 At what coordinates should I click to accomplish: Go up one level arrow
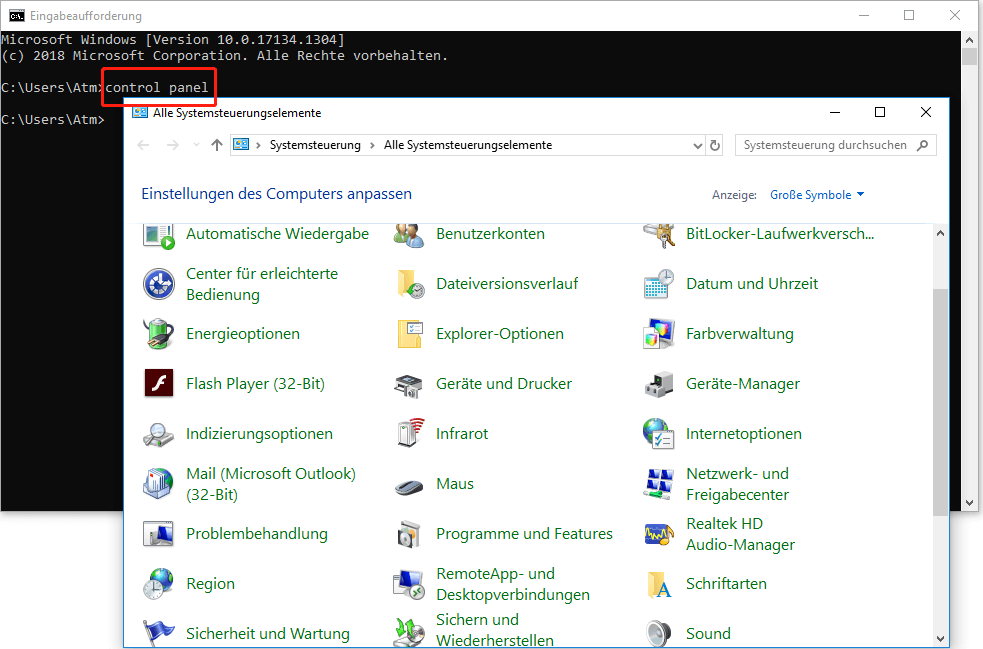(x=217, y=145)
